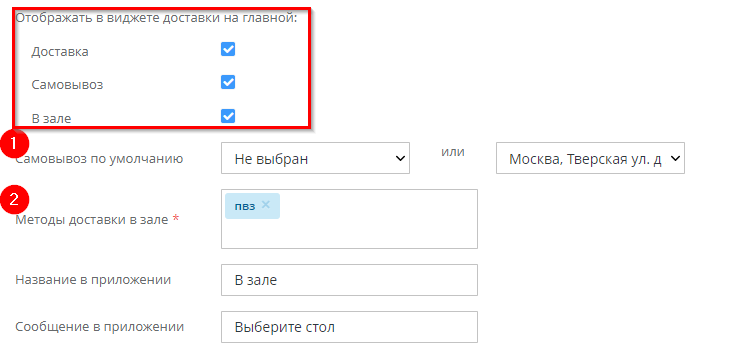Open the Не выбран dropdown

tap(315, 158)
